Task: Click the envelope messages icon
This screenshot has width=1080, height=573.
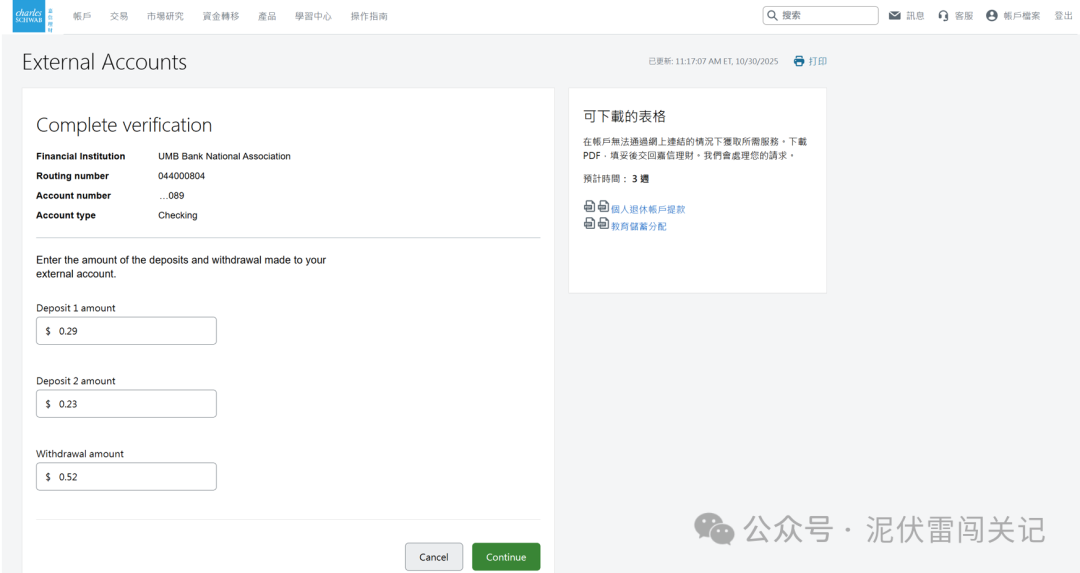Action: point(894,15)
